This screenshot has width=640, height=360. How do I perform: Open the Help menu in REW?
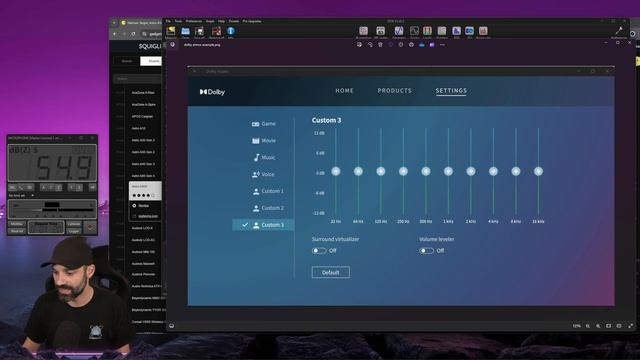(x=221, y=21)
